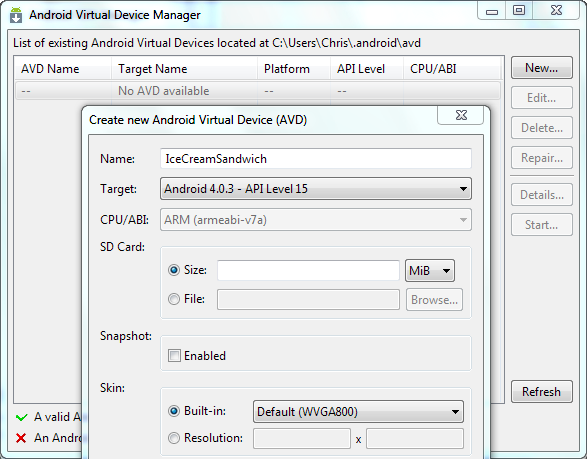Click the AVD Name column header
This screenshot has width=587, height=459.
click(x=63, y=69)
